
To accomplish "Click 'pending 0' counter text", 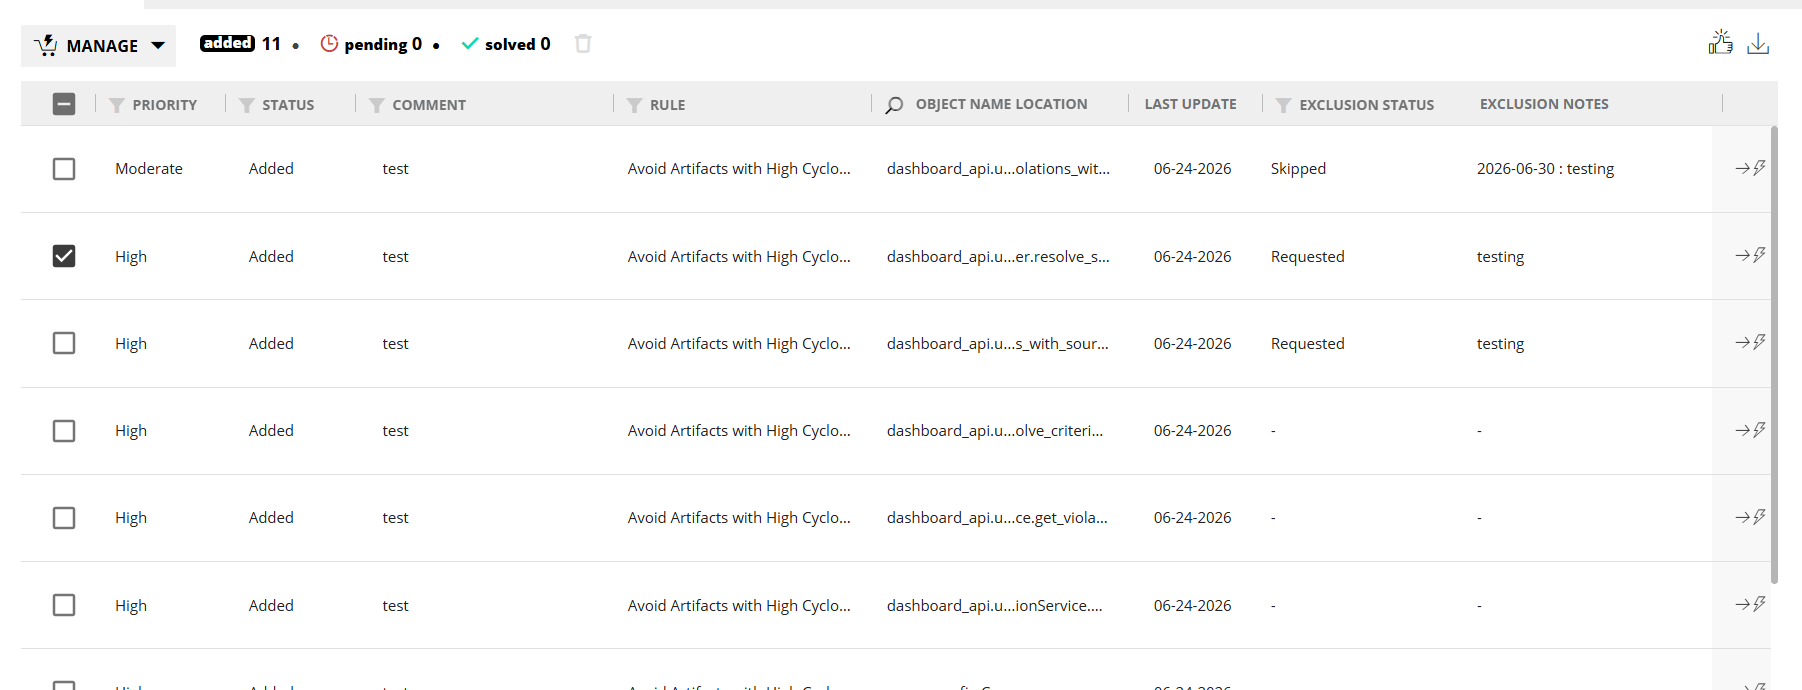I will tap(383, 44).
